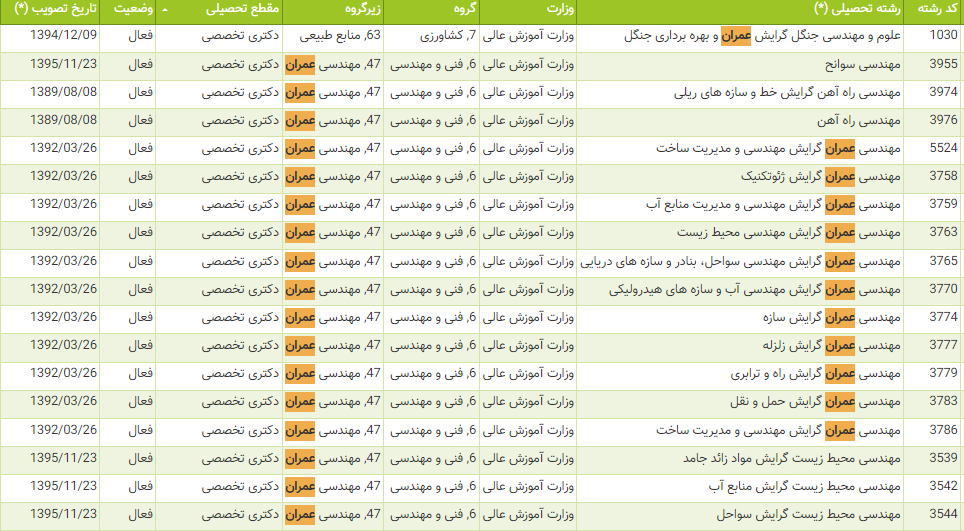Click the sort arrow in مقطع تحصیلی header
The height and width of the screenshot is (531, 964).
164,11
